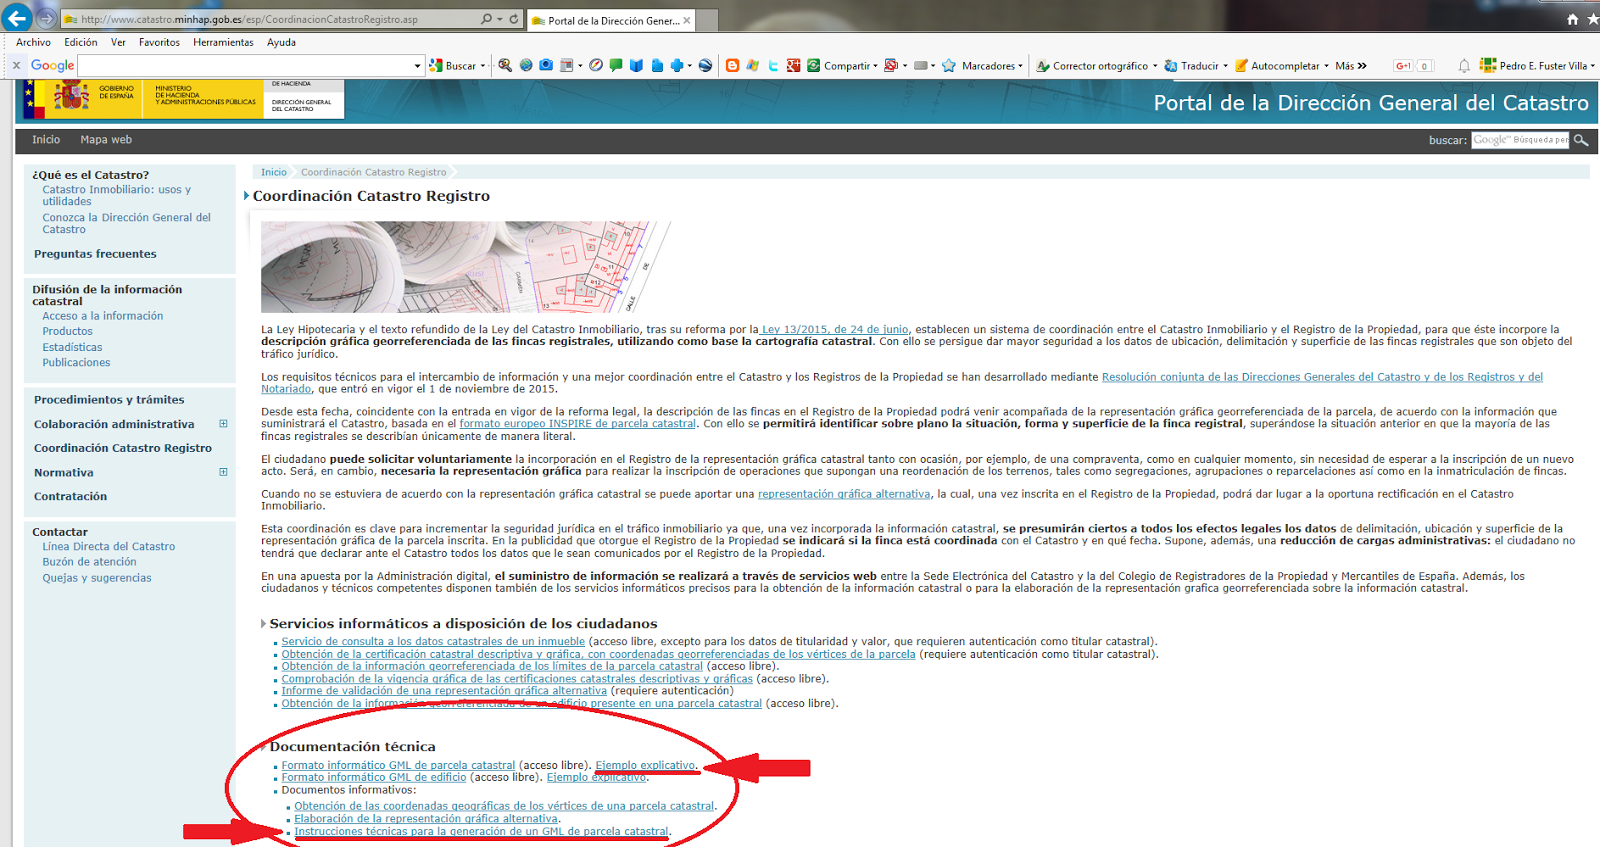Click the camera icon in Google toolbar
Image resolution: width=1600 pixels, height=847 pixels.
(546, 65)
